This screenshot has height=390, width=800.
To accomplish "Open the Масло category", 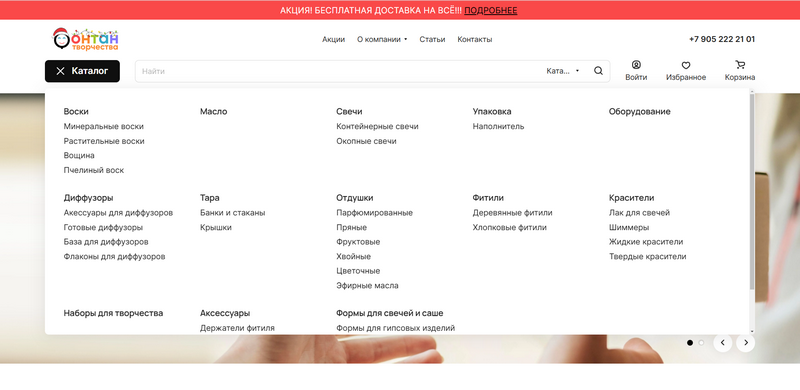I will coord(214,111).
